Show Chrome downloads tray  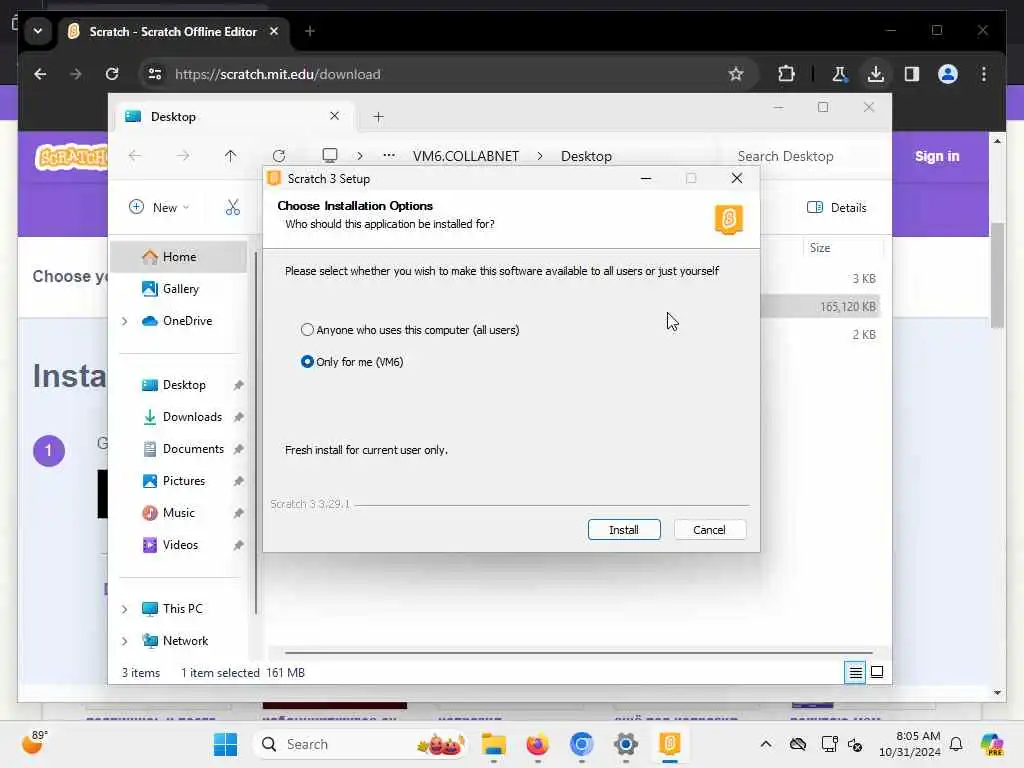(x=876, y=74)
